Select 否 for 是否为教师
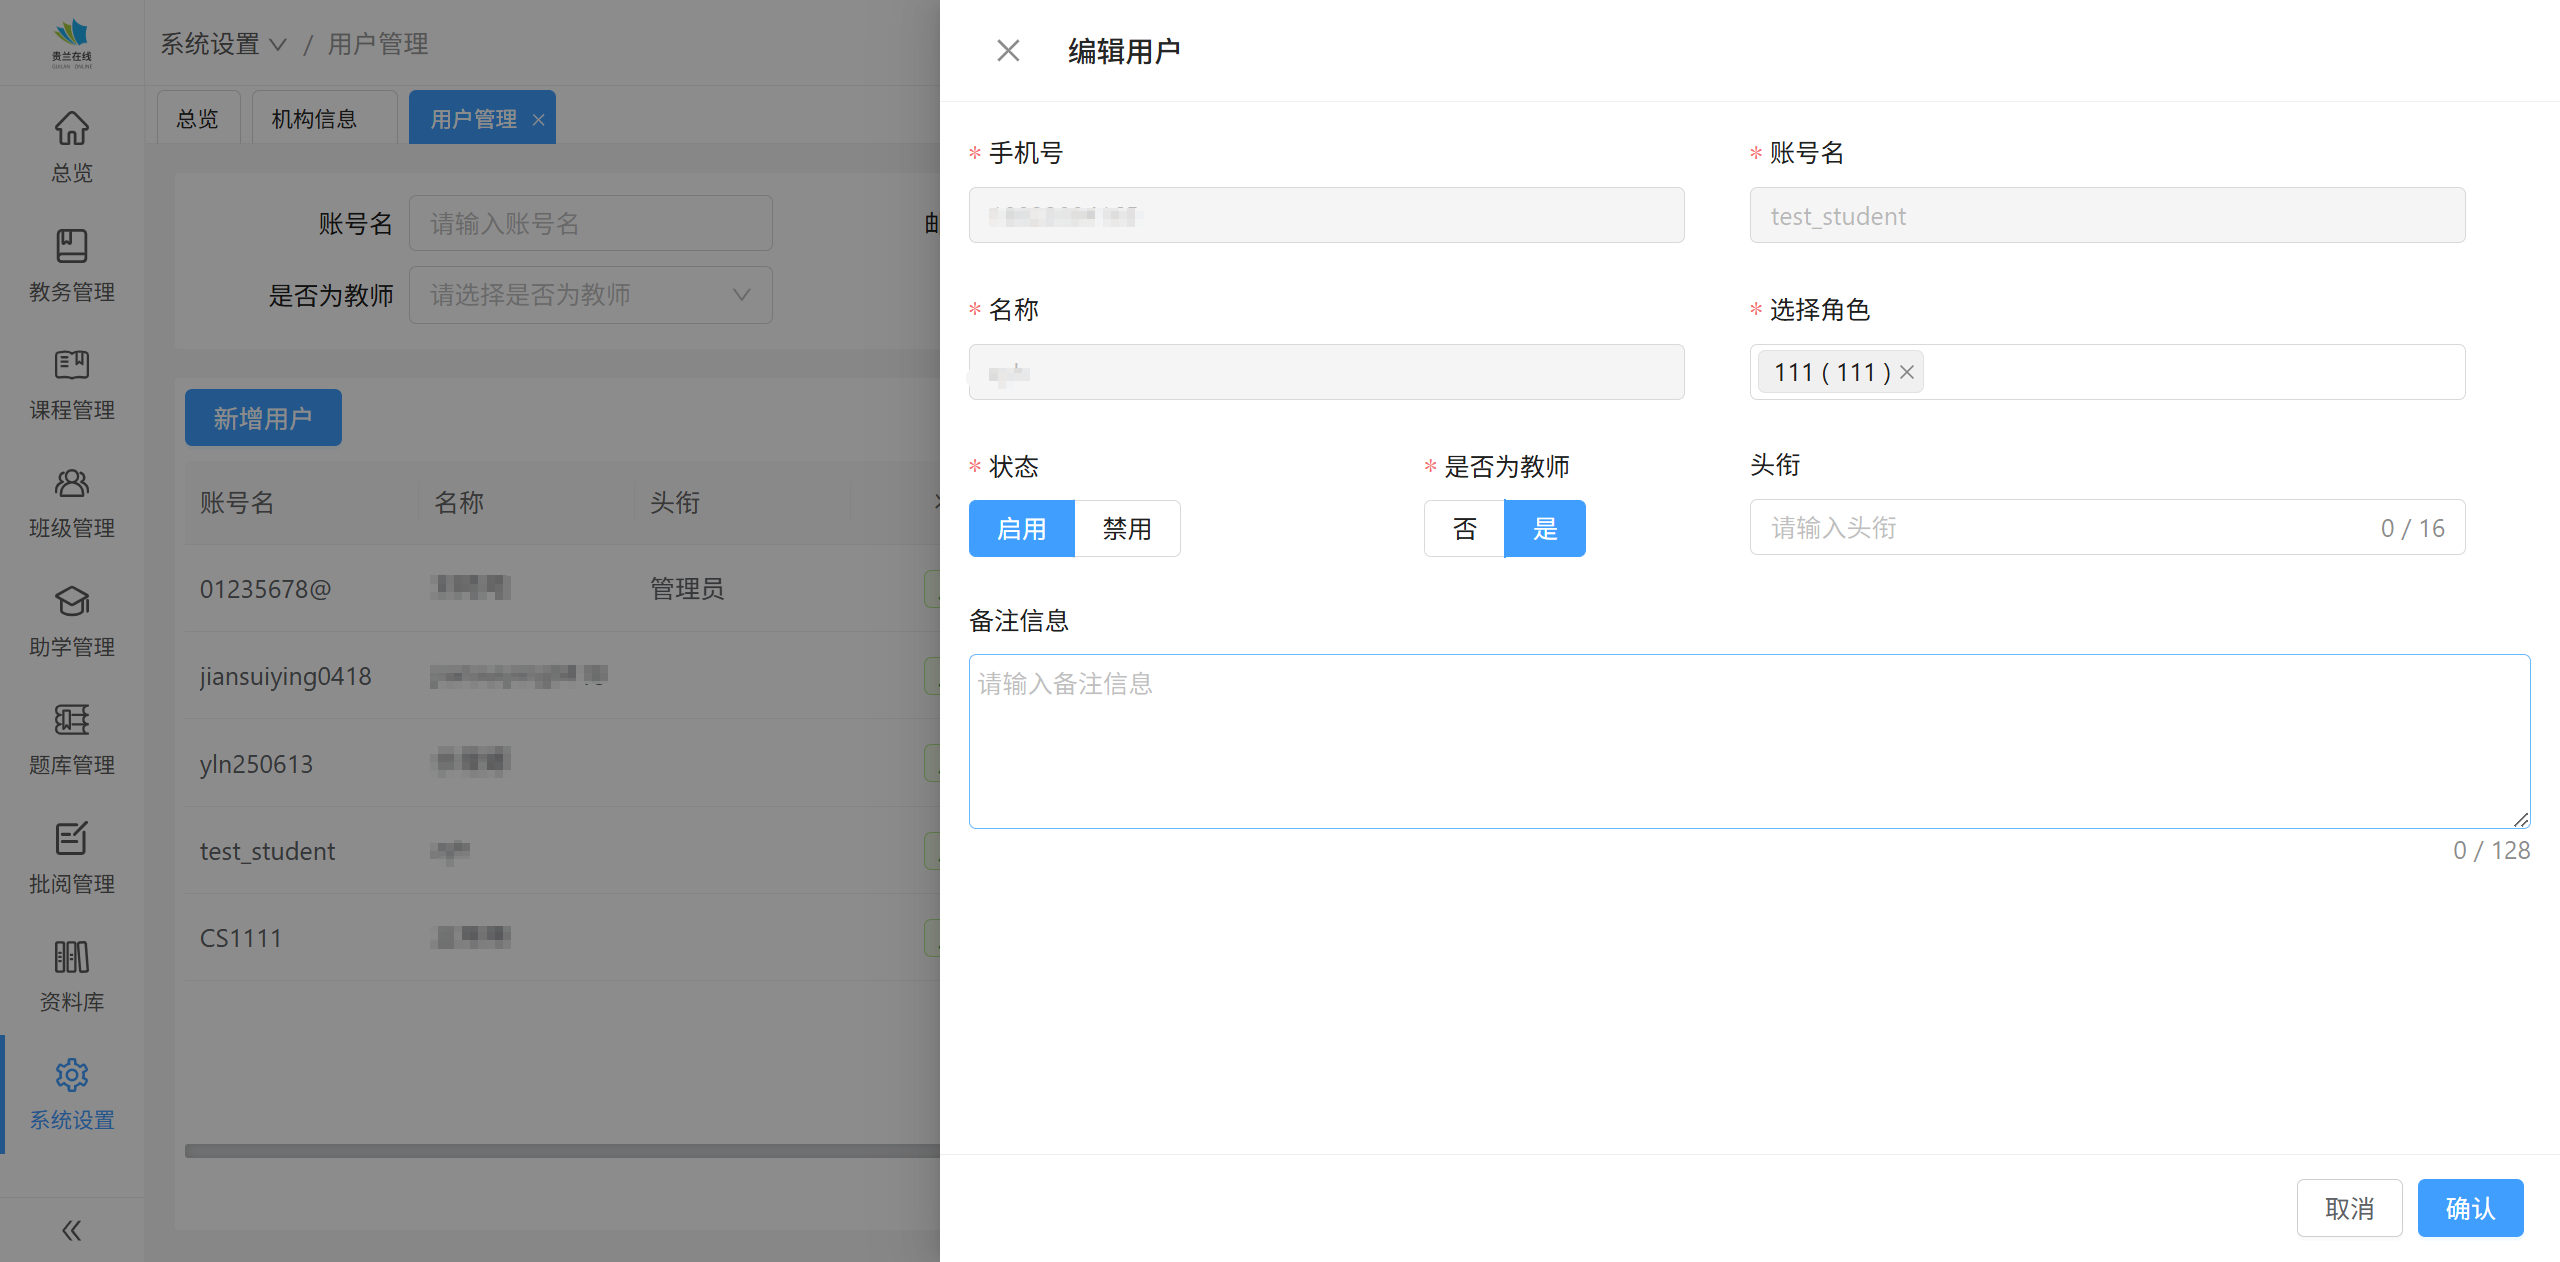 pos(1464,528)
